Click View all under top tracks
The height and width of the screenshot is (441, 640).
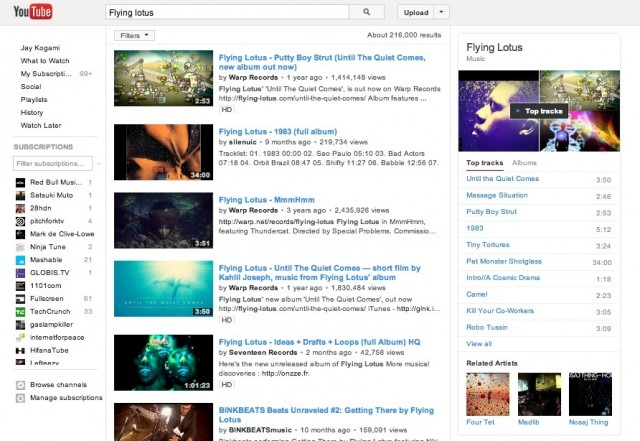pos(479,343)
